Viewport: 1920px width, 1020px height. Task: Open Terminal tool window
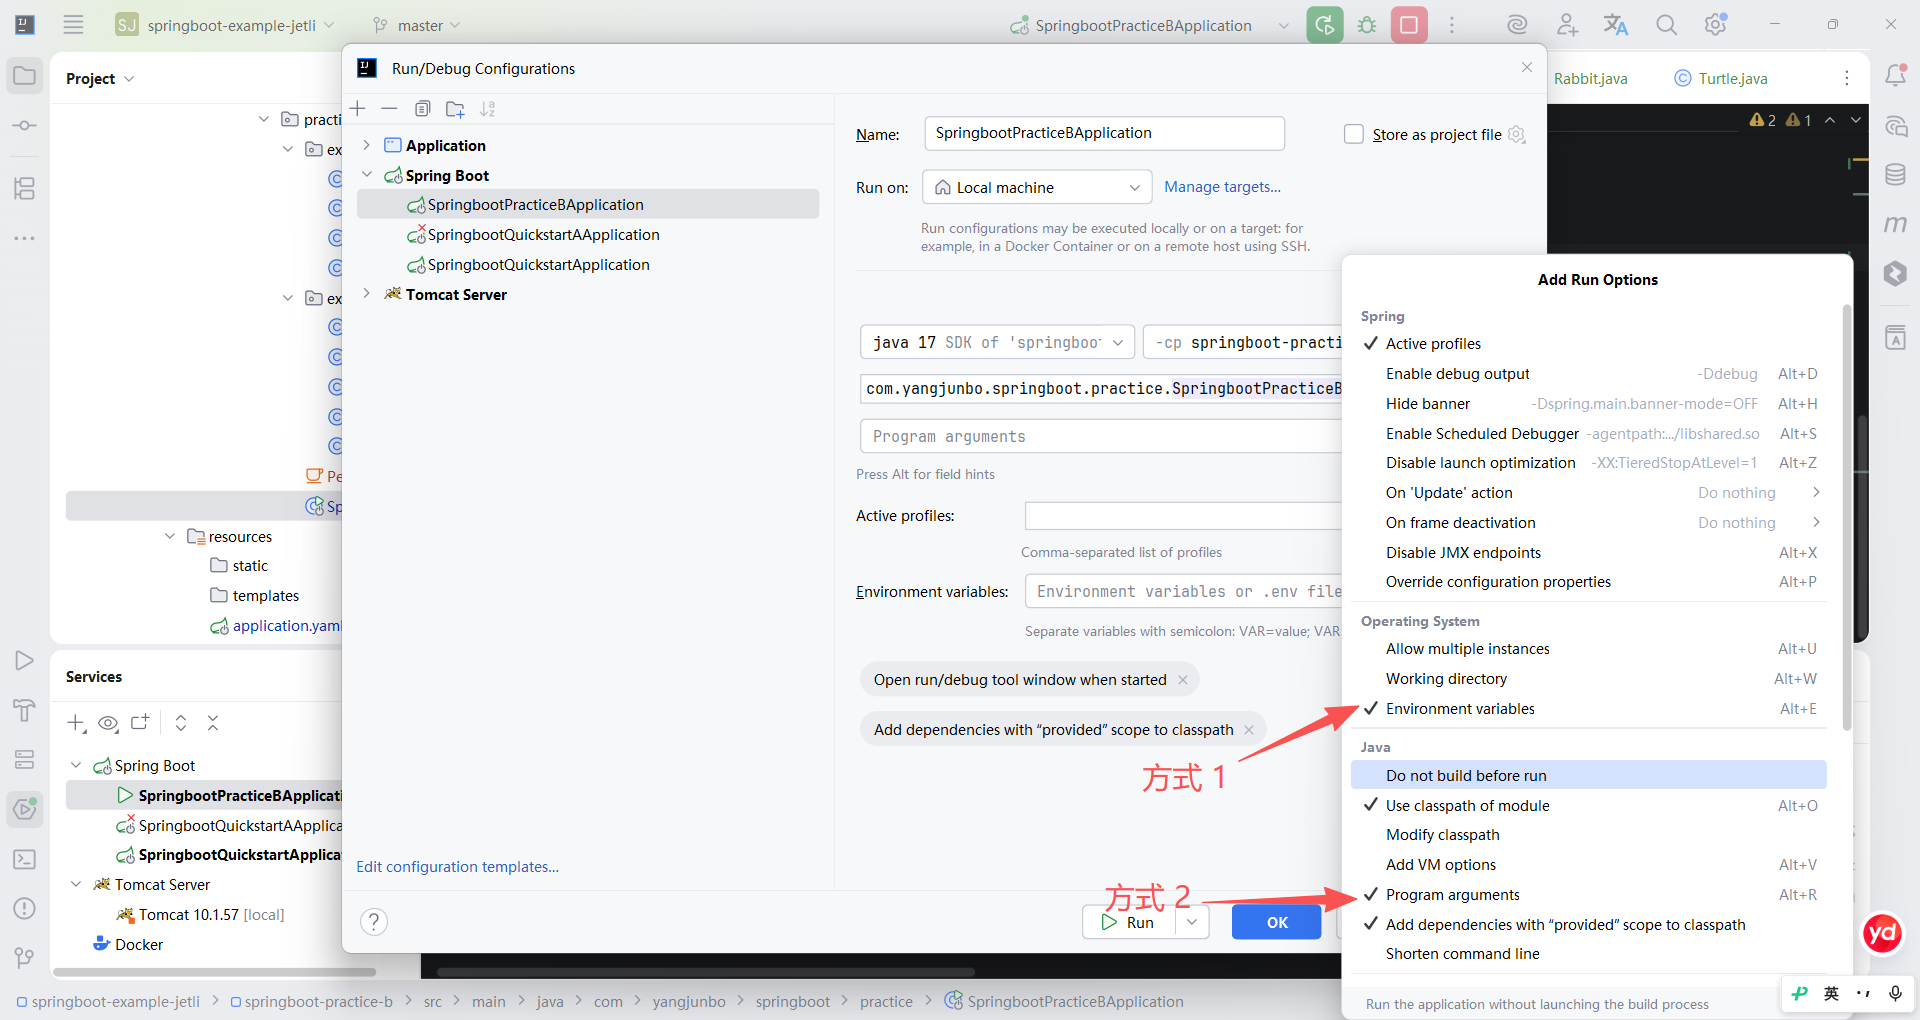(25, 859)
